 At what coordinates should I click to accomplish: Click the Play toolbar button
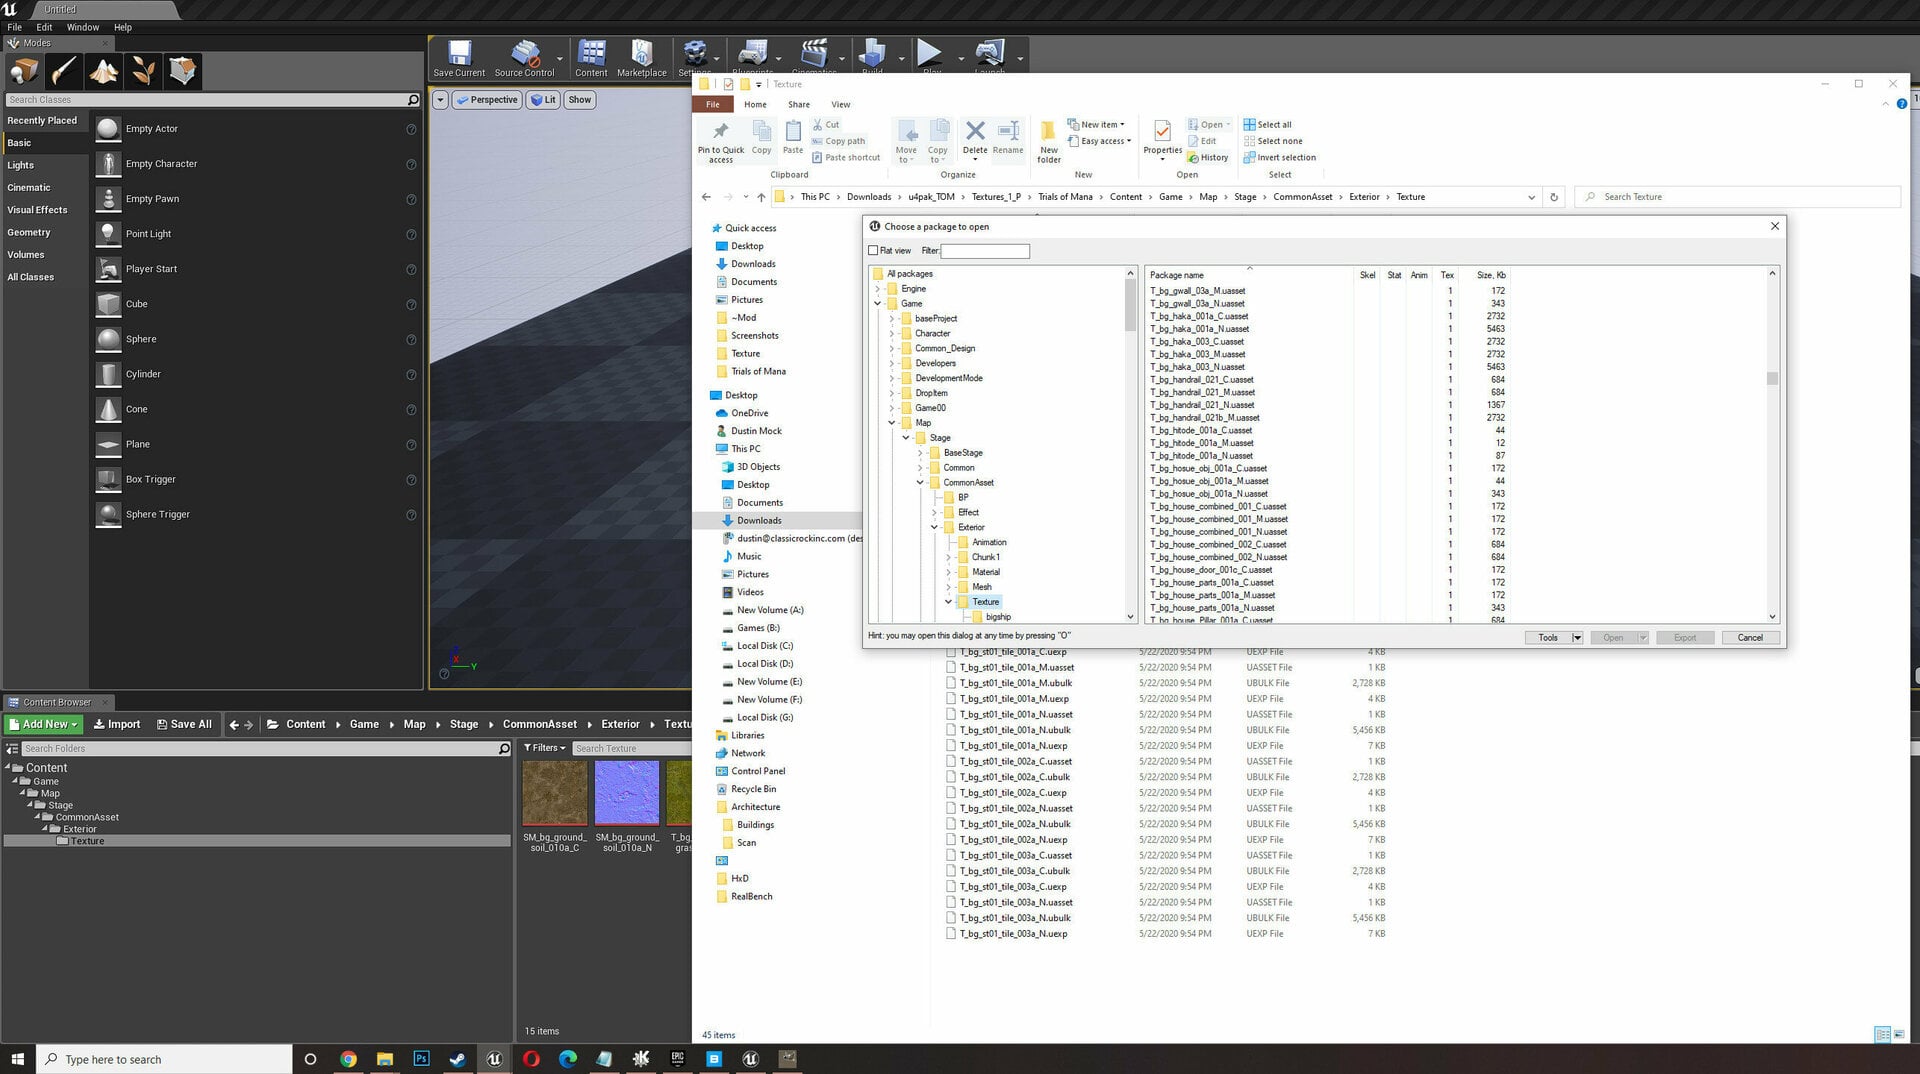pyautogui.click(x=930, y=56)
